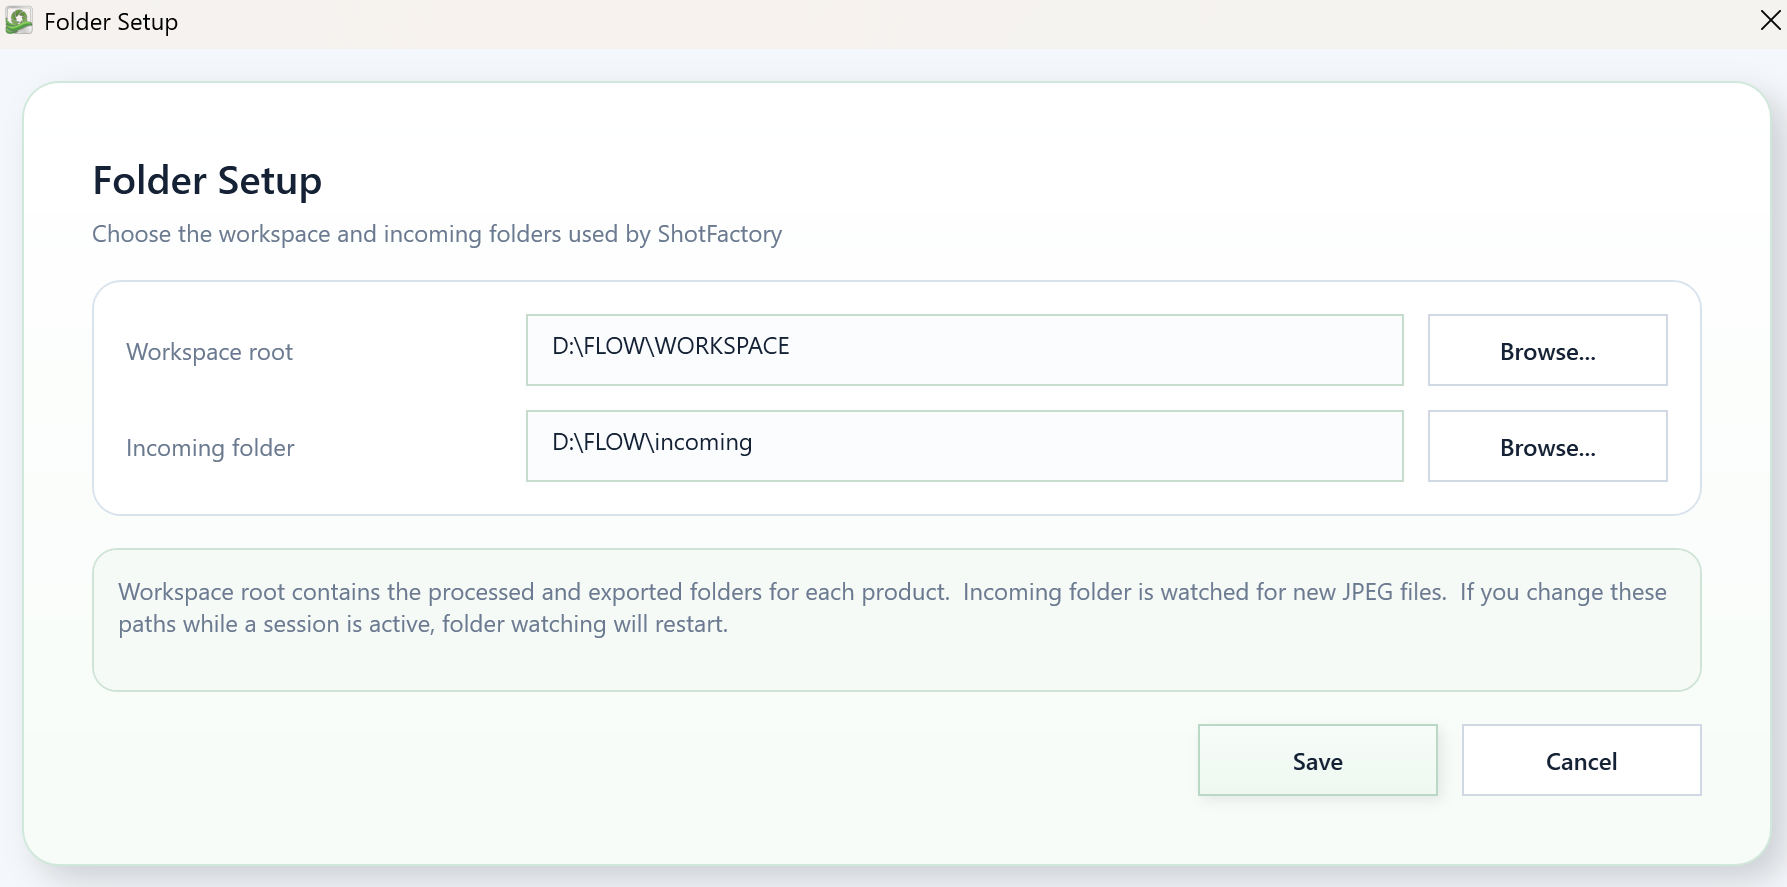Select the 'Incoming folder' label
The height and width of the screenshot is (887, 1787).
coord(210,448)
